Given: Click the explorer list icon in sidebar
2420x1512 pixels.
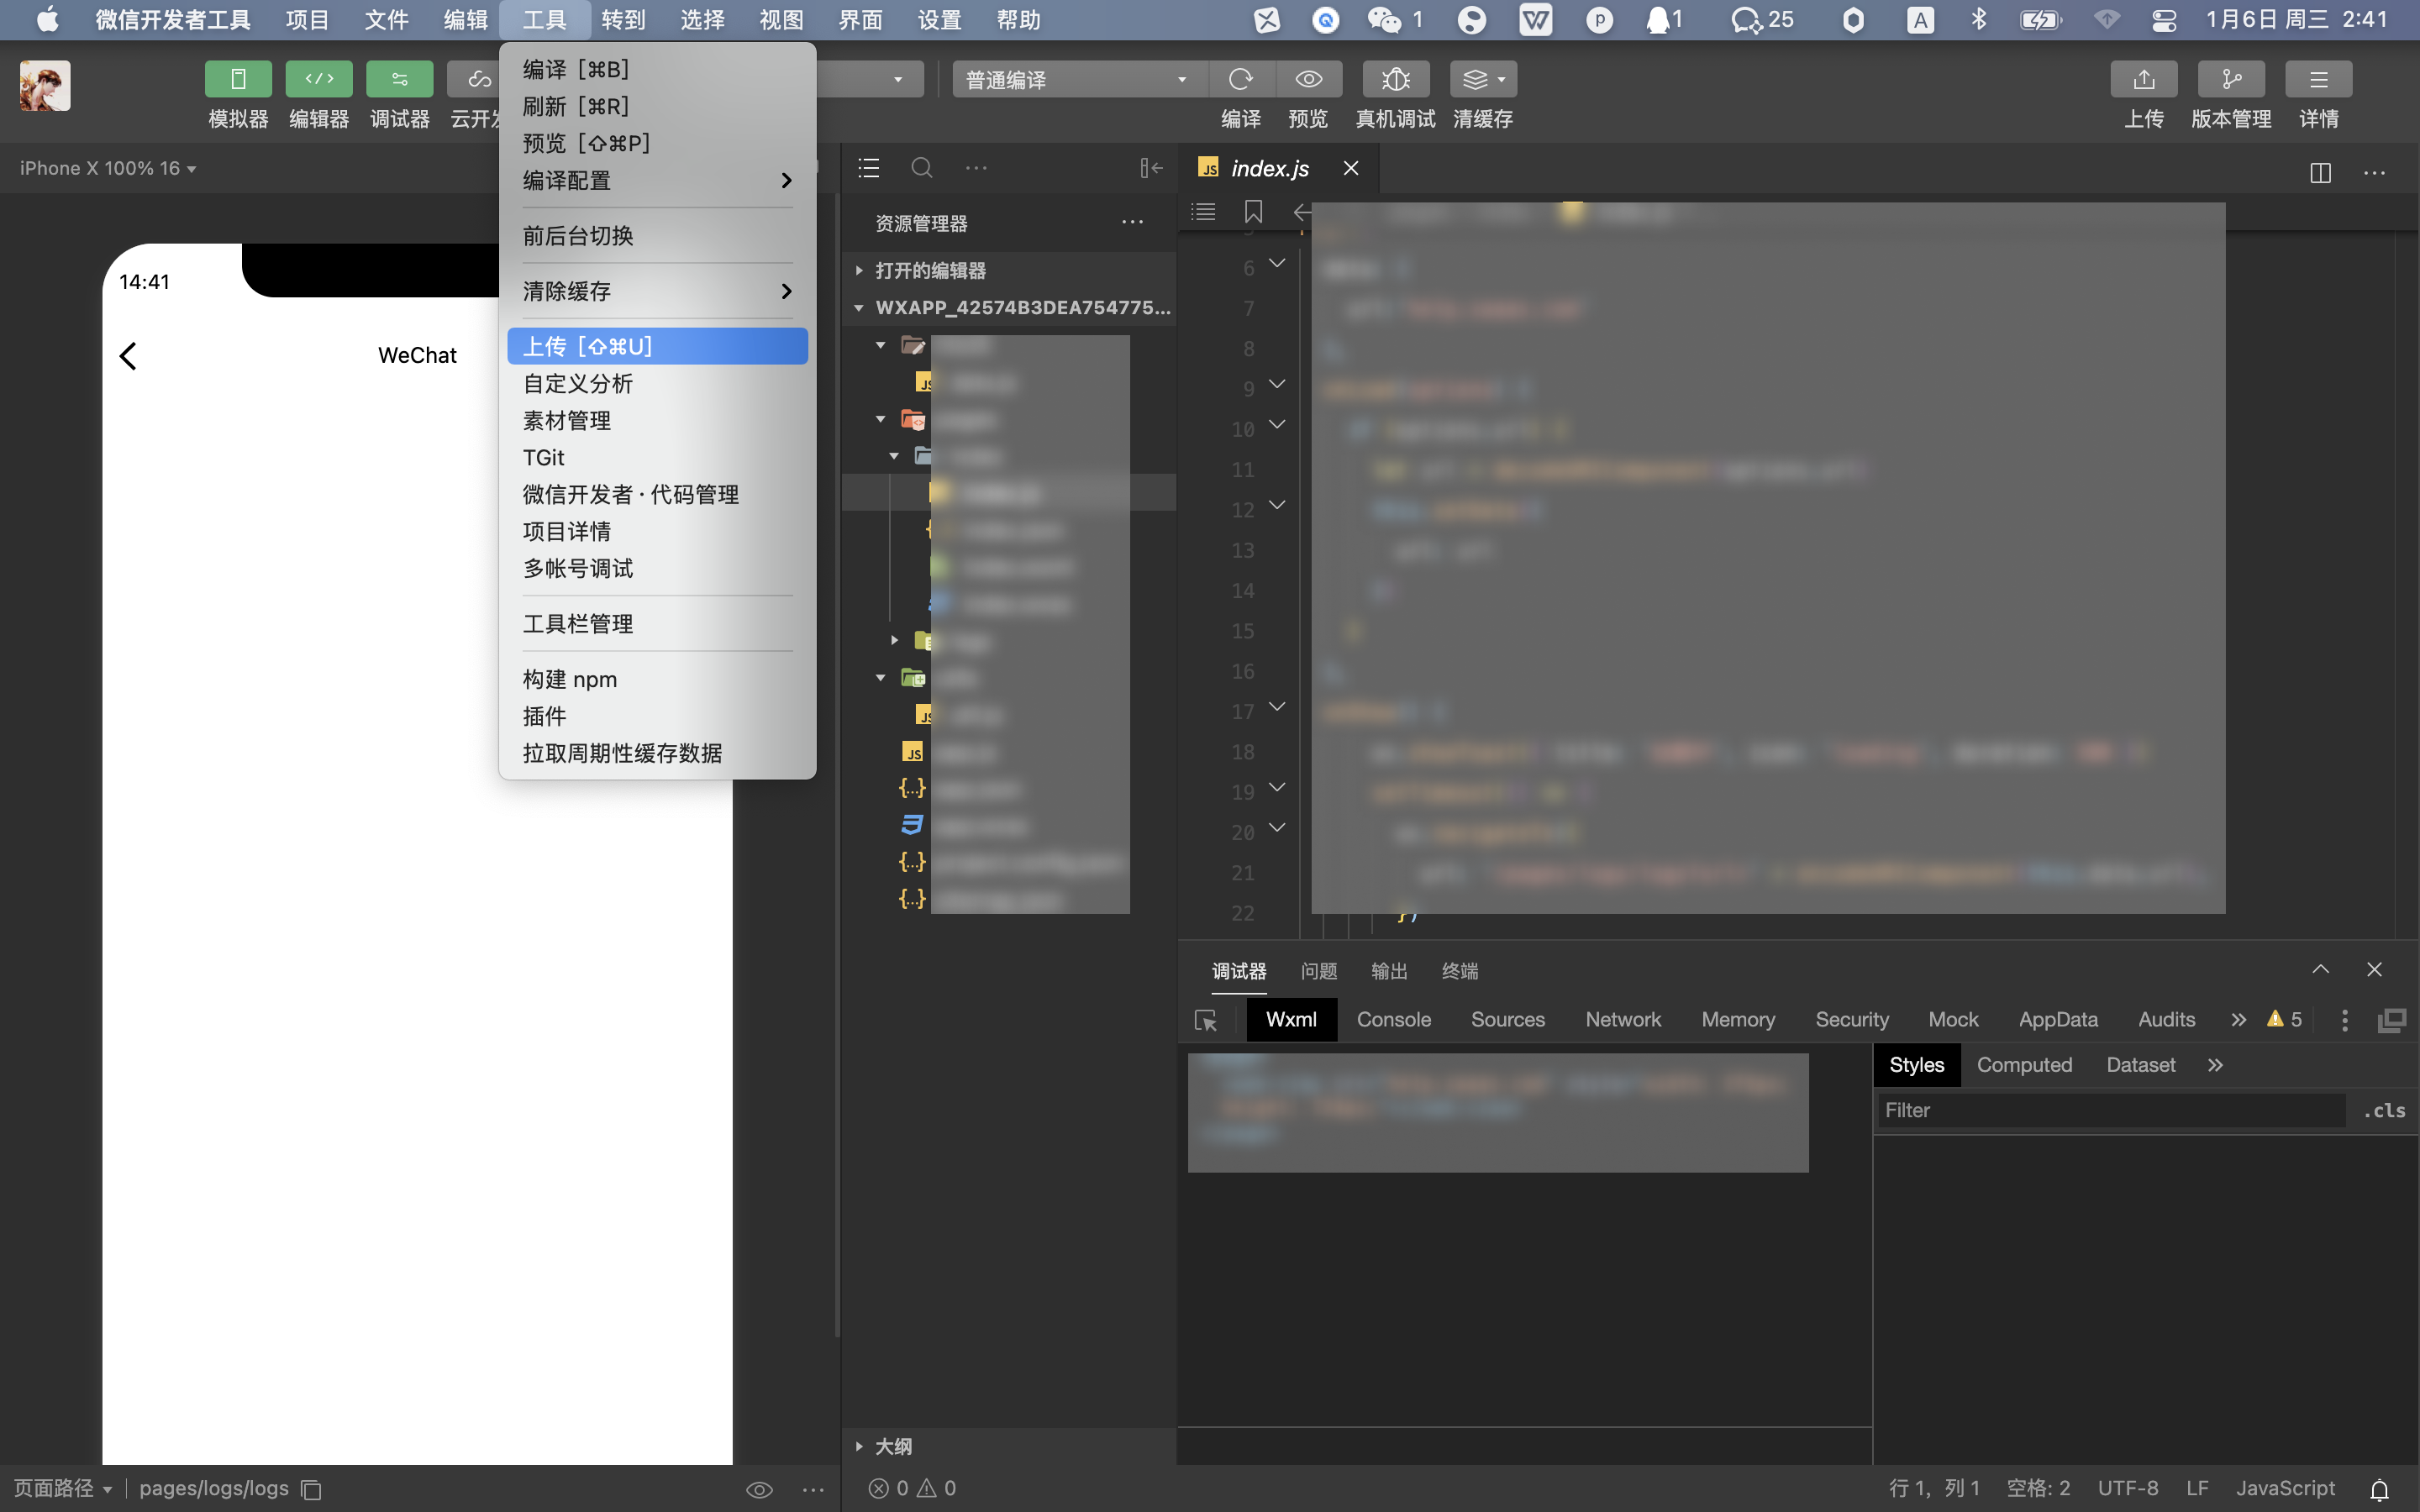Looking at the screenshot, I should coord(868,168).
